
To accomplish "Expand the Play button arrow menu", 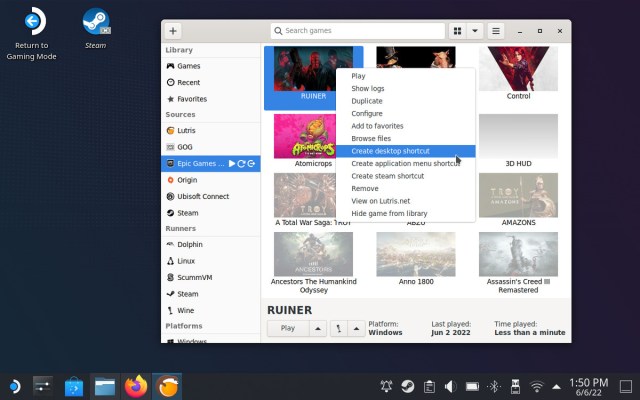I will click(318, 328).
